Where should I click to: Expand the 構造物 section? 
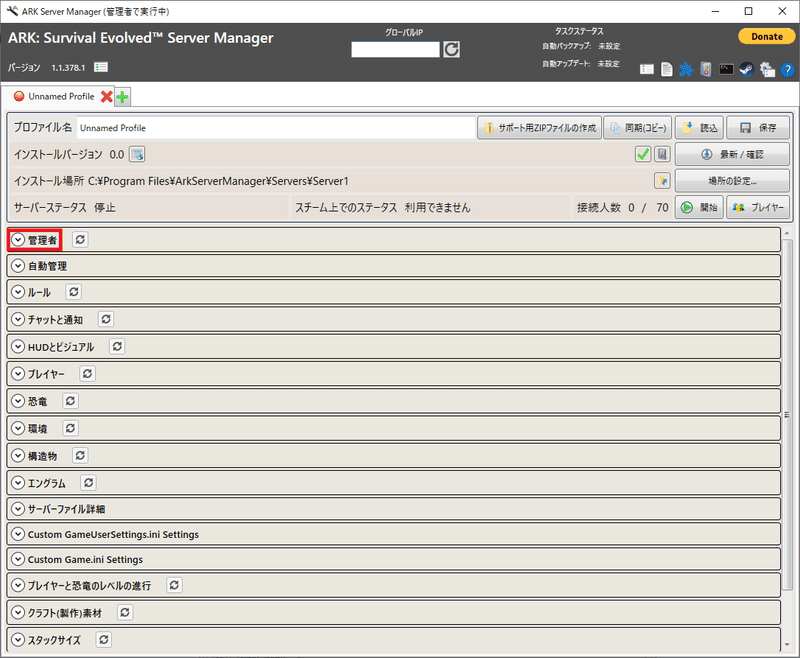[x=18, y=455]
